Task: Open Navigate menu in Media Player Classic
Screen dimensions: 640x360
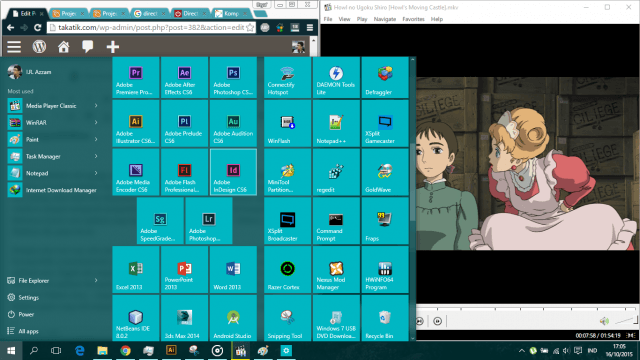Action: tap(385, 19)
